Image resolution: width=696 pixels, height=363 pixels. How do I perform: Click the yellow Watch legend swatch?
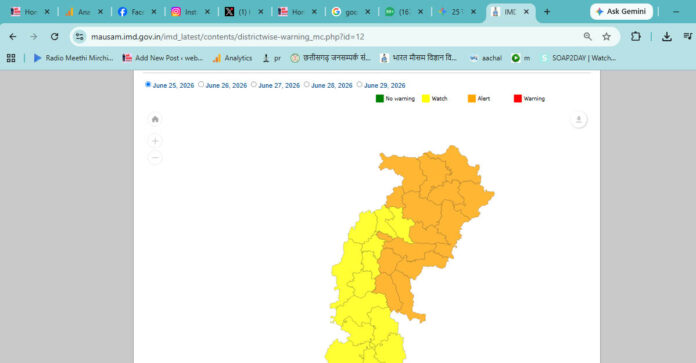coord(426,99)
